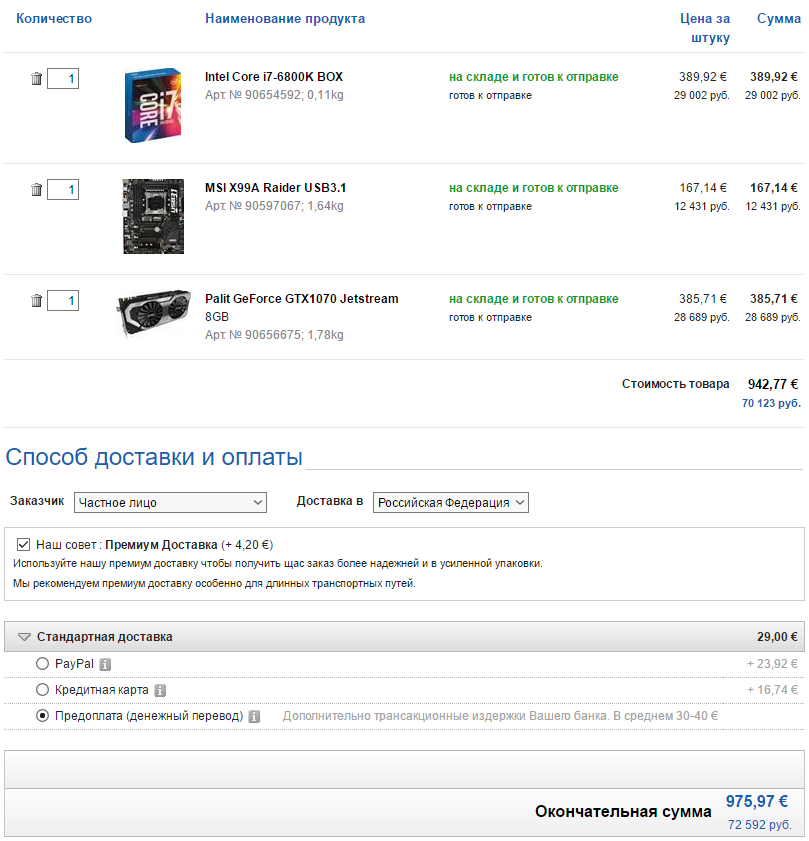Click info icon next to PayPal
The image size is (809, 841).
(105, 664)
